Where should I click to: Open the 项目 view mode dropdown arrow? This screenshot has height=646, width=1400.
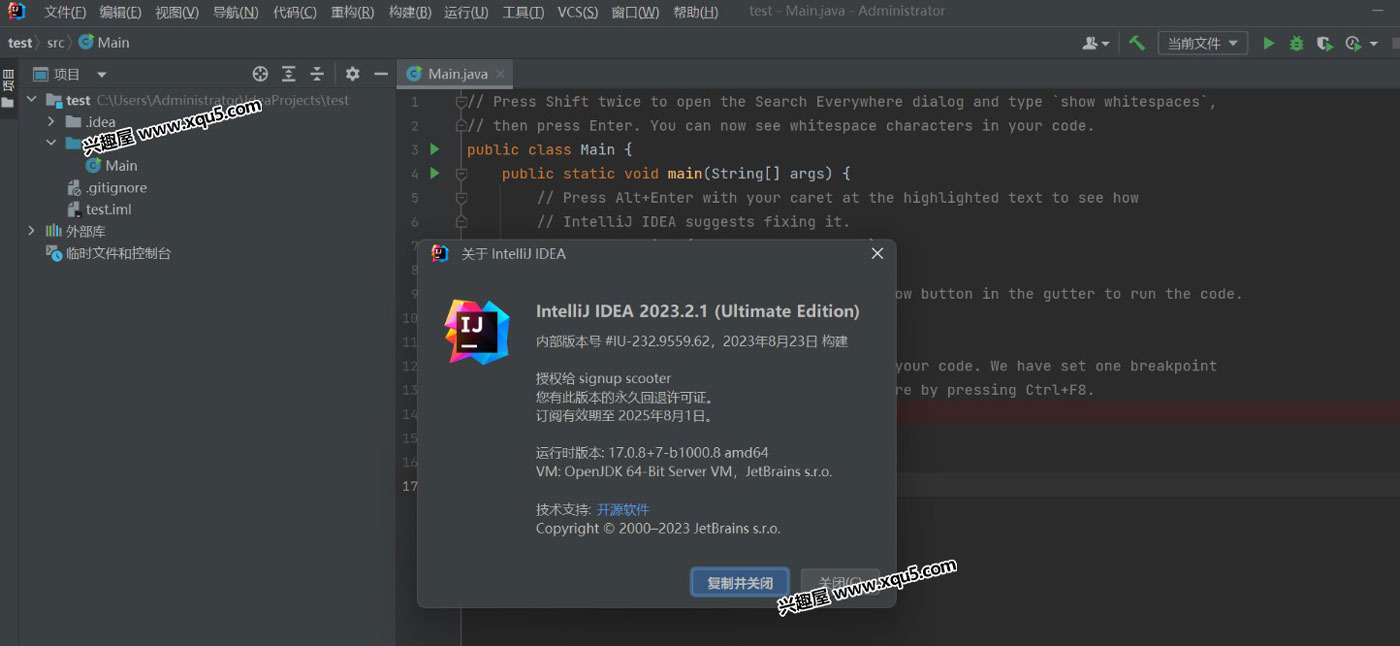click(101, 74)
